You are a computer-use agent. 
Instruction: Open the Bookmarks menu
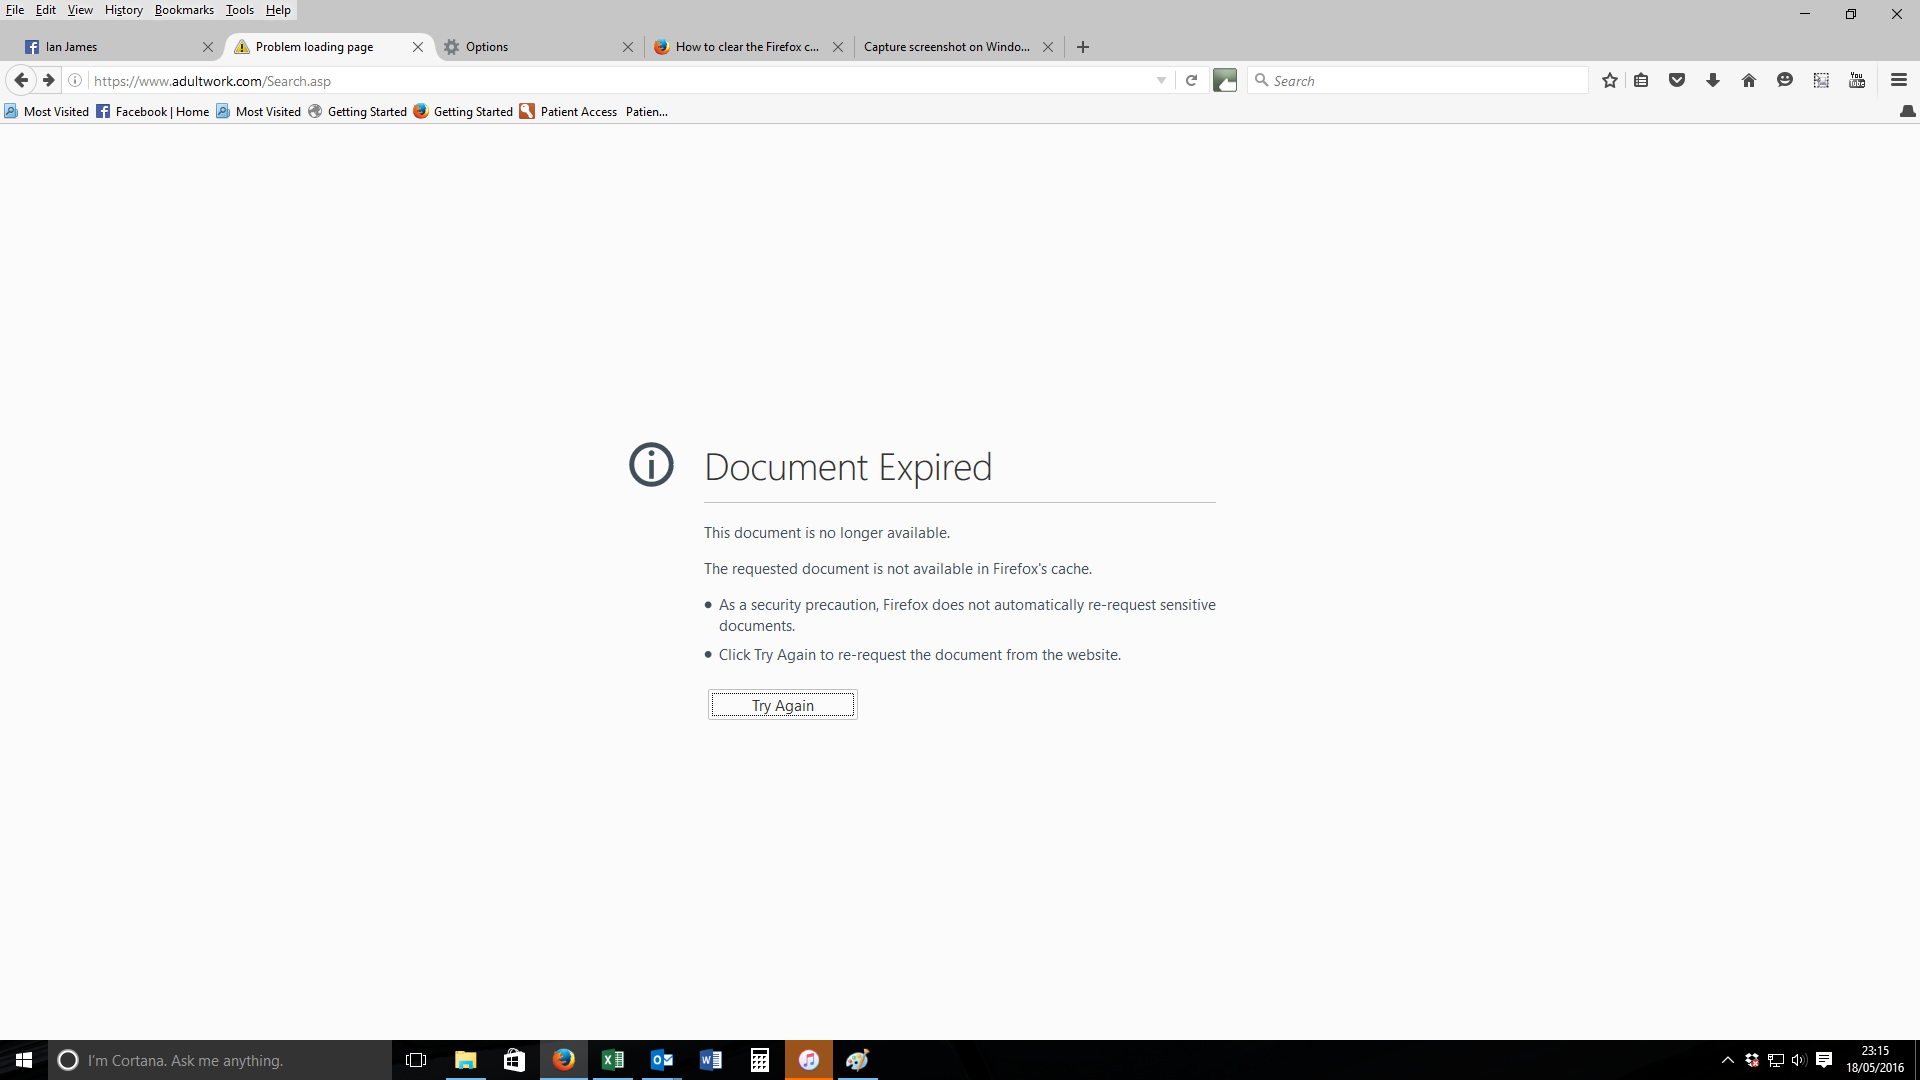184,10
